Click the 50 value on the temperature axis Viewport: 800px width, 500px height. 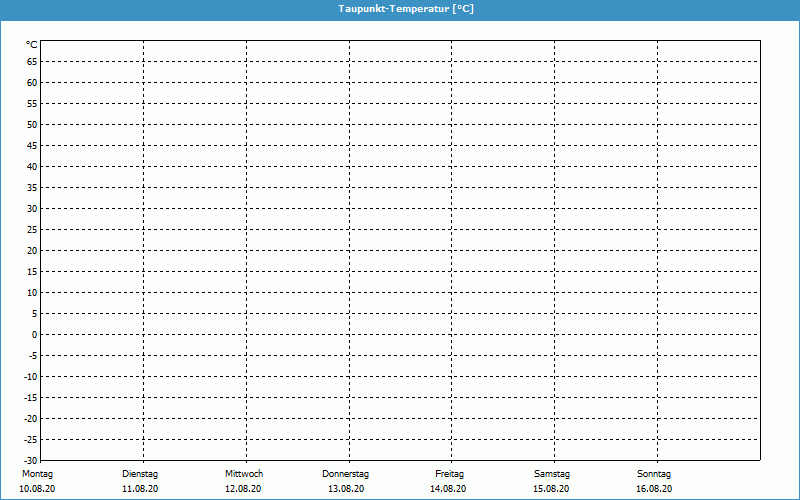click(x=32, y=124)
